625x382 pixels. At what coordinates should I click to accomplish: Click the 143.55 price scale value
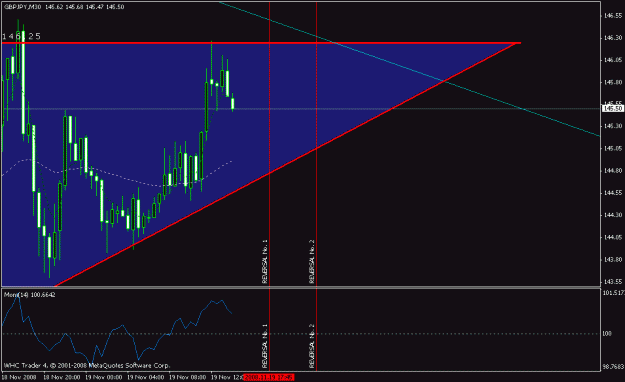(x=613, y=282)
